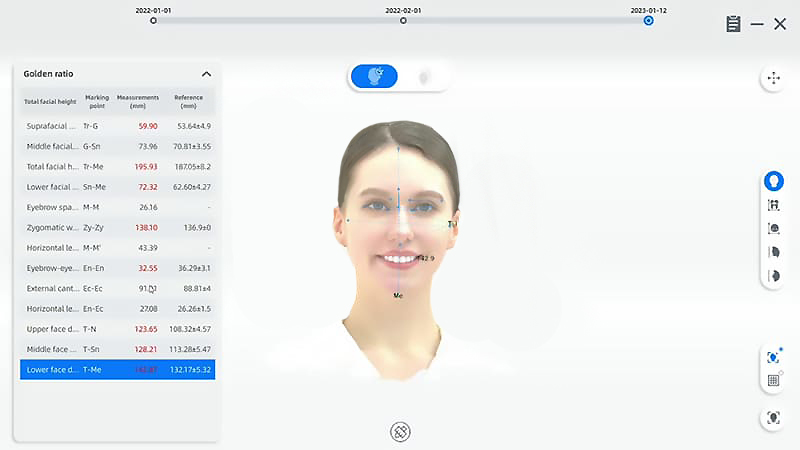800x450 pixels.
Task: Minimize the application window
Action: [x=757, y=24]
